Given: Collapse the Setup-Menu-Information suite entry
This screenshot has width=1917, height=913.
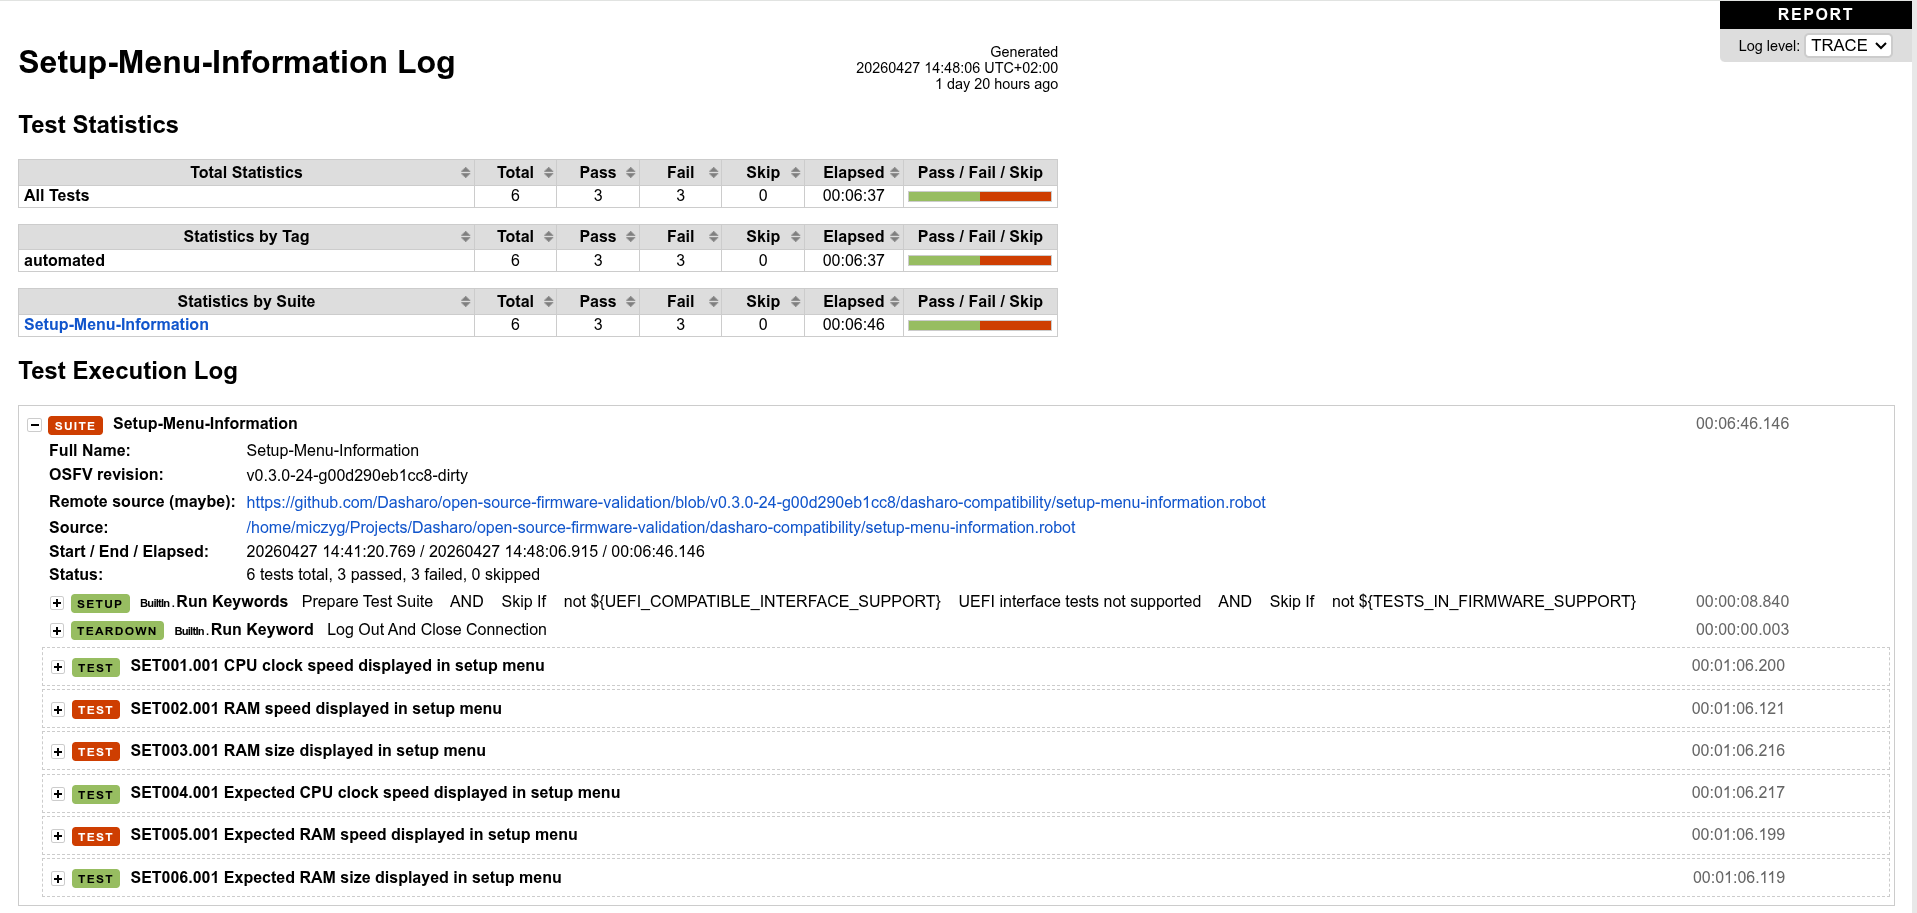Looking at the screenshot, I should click(35, 425).
